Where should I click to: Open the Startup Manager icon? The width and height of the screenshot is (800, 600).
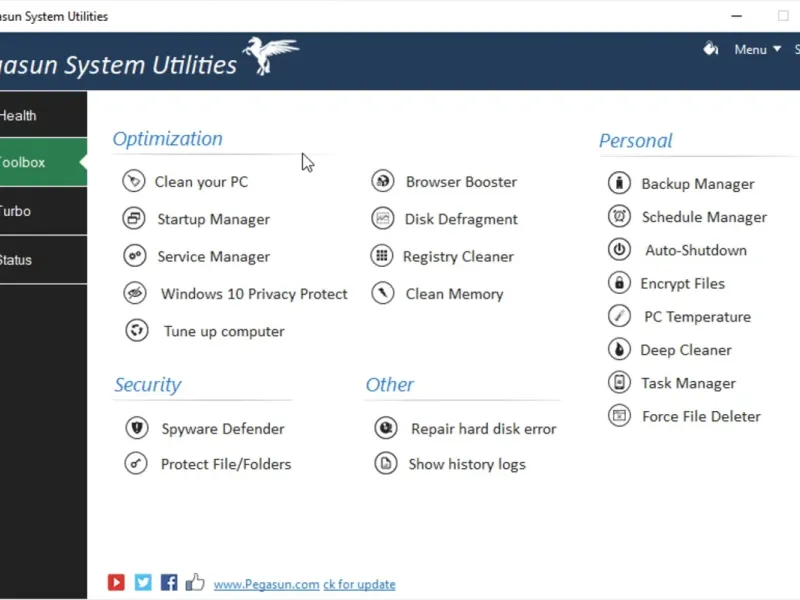click(x=134, y=218)
